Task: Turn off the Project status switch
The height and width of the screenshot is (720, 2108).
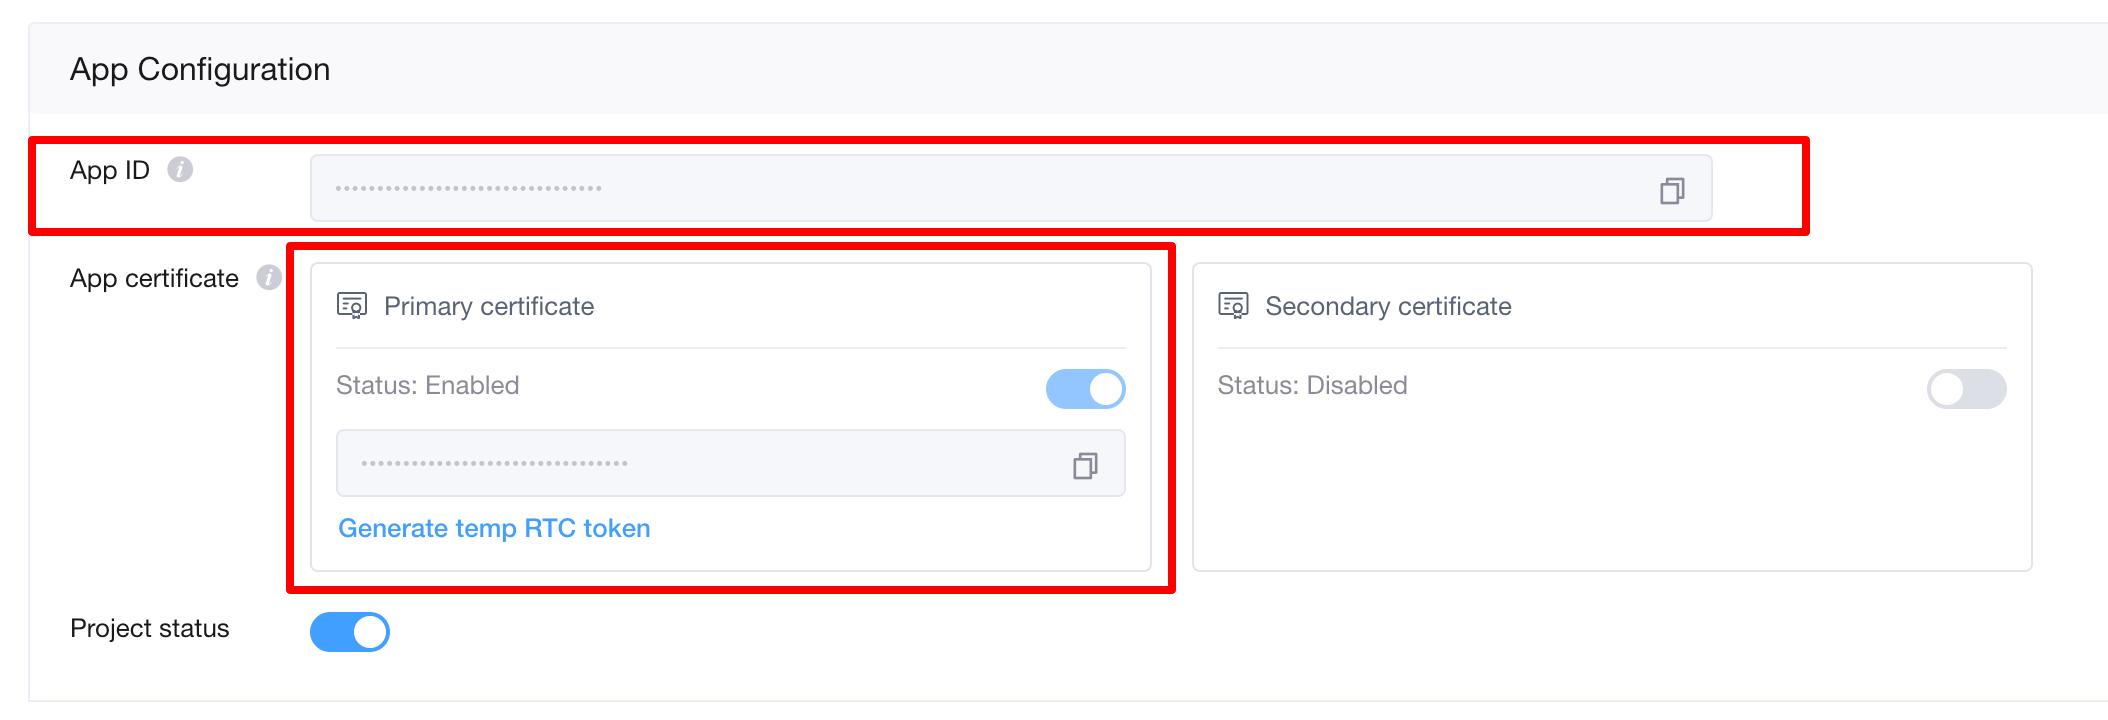Action: click(350, 632)
